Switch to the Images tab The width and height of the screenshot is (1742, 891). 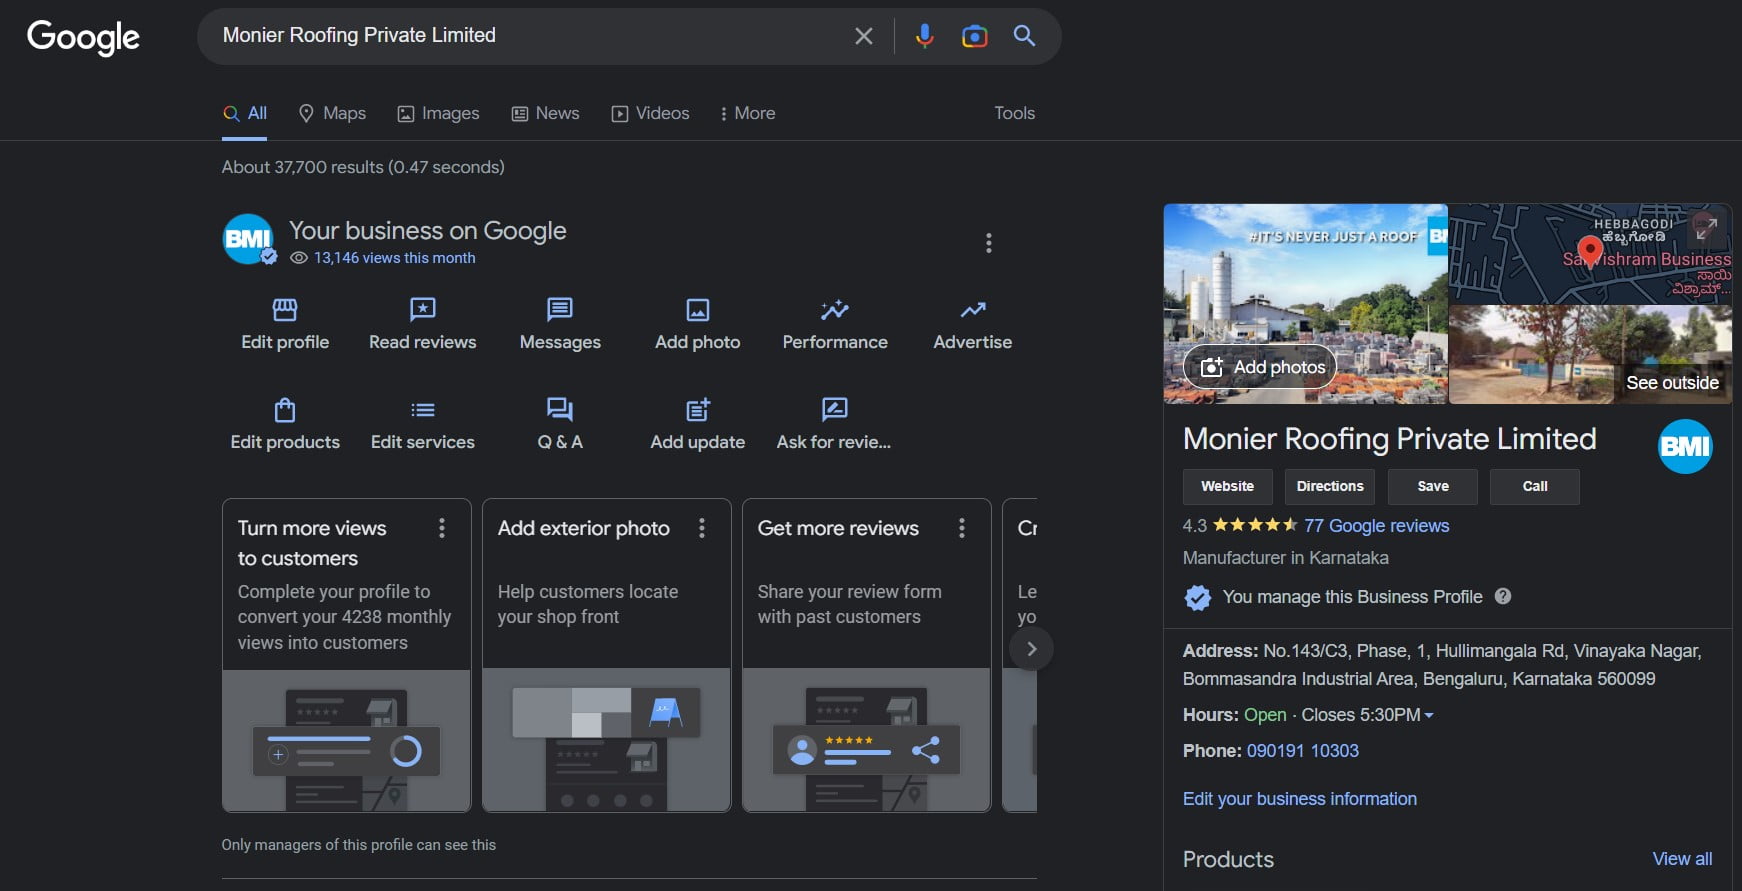(x=439, y=114)
